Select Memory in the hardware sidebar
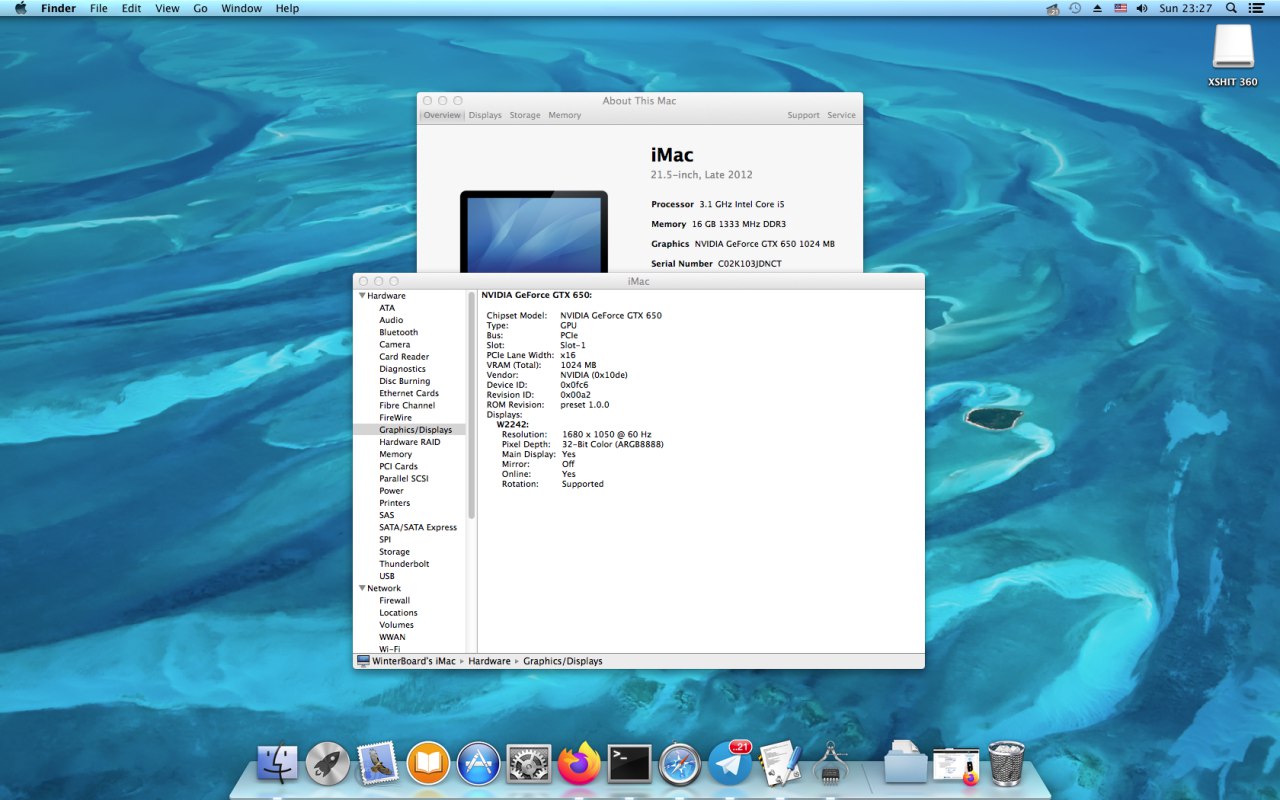Image resolution: width=1280 pixels, height=800 pixels. (x=395, y=454)
